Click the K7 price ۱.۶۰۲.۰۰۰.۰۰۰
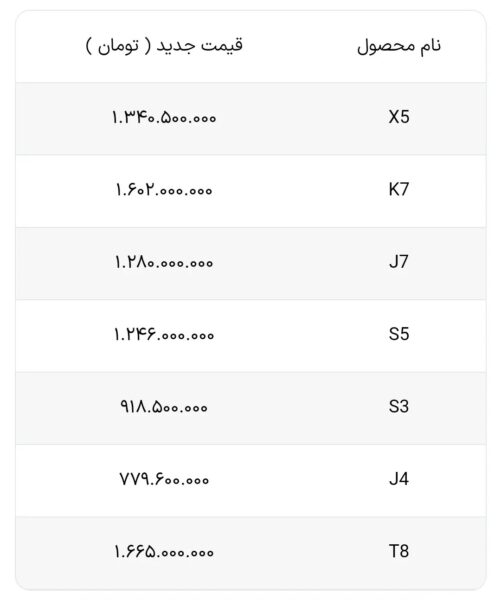Image resolution: width=501 pixels, height=600 pixels. [164, 190]
